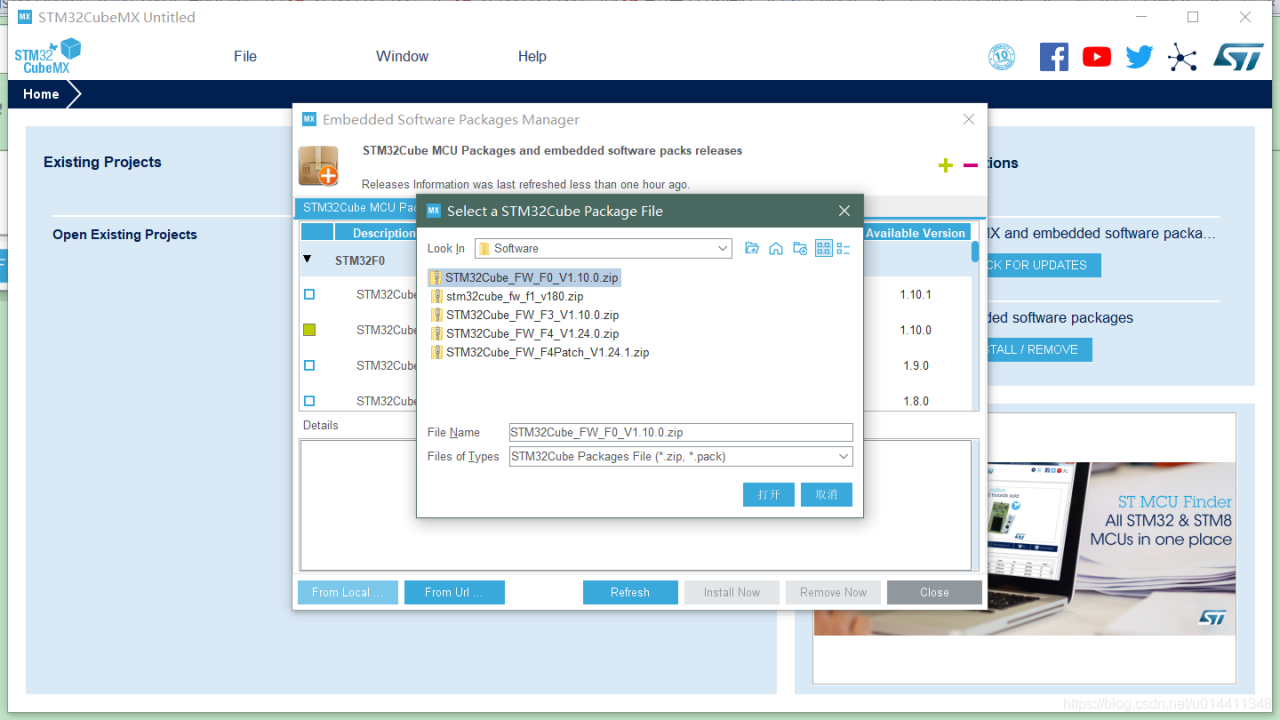1280x720 pixels.
Task: Click the 1.10.1 available version cell
Action: 916,295
